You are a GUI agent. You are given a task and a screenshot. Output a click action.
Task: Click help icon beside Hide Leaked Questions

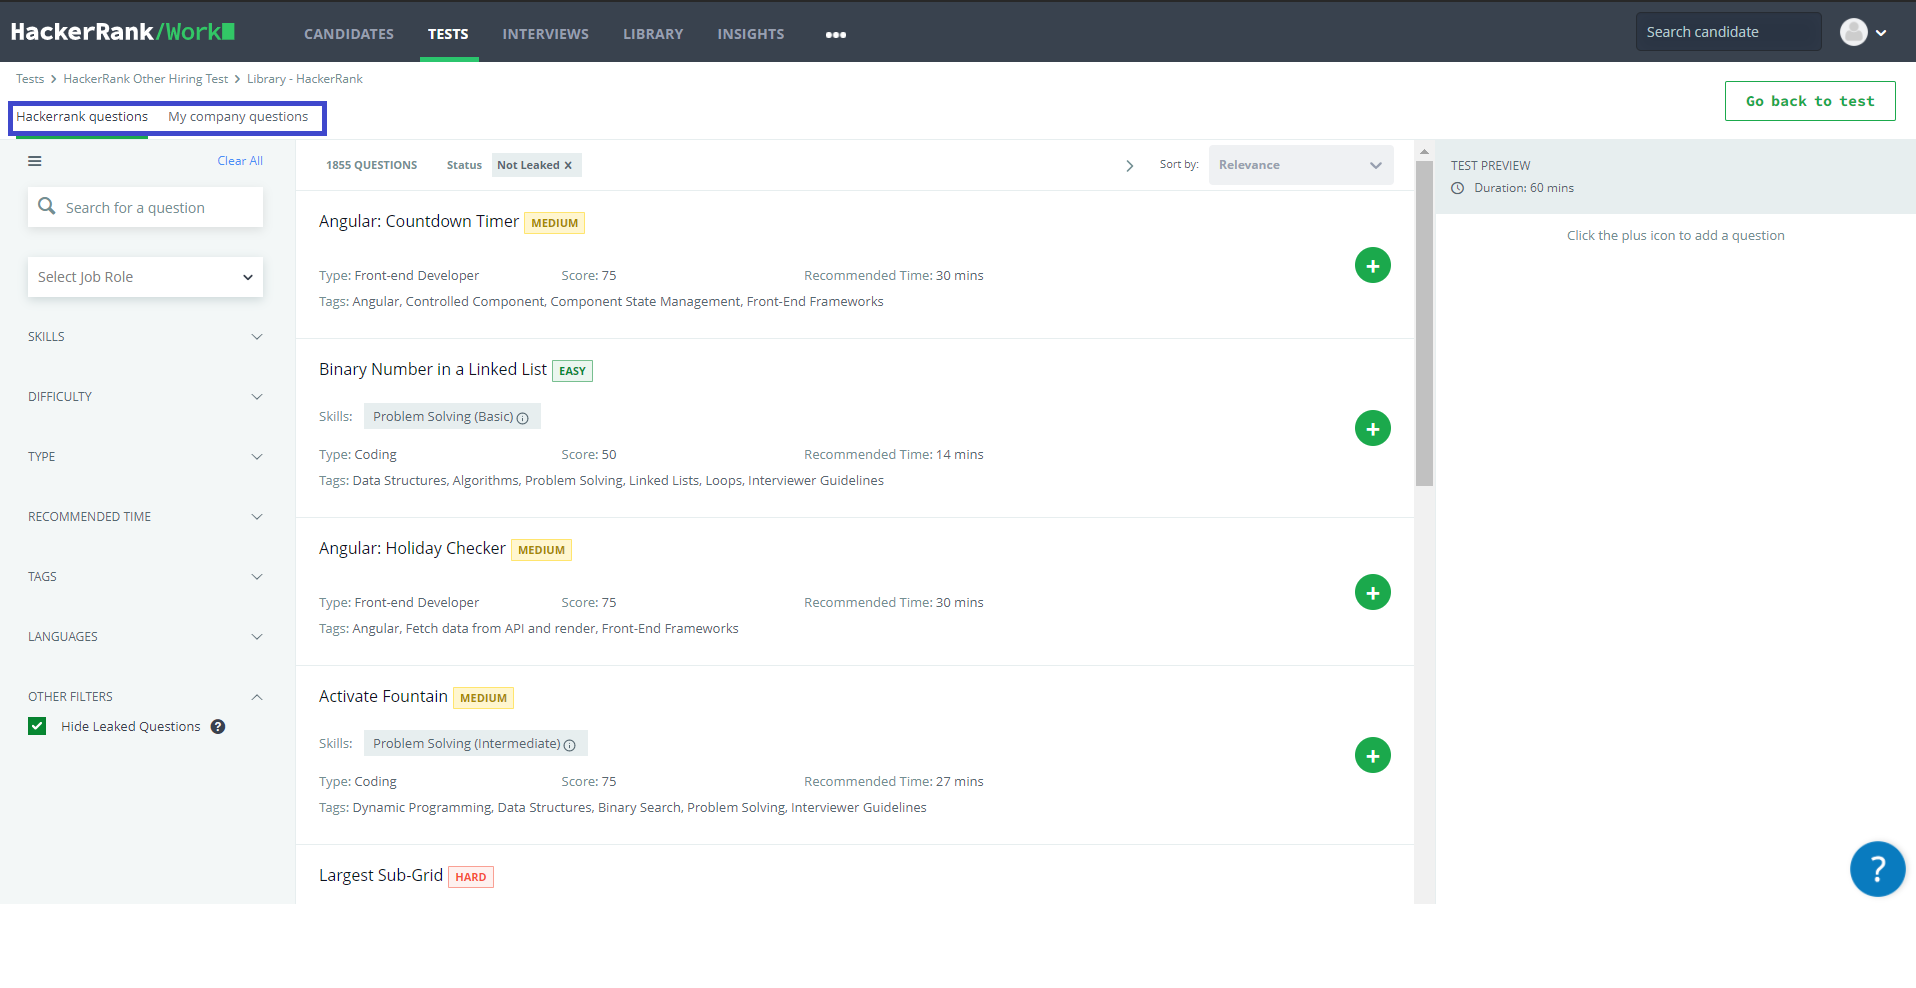(218, 727)
